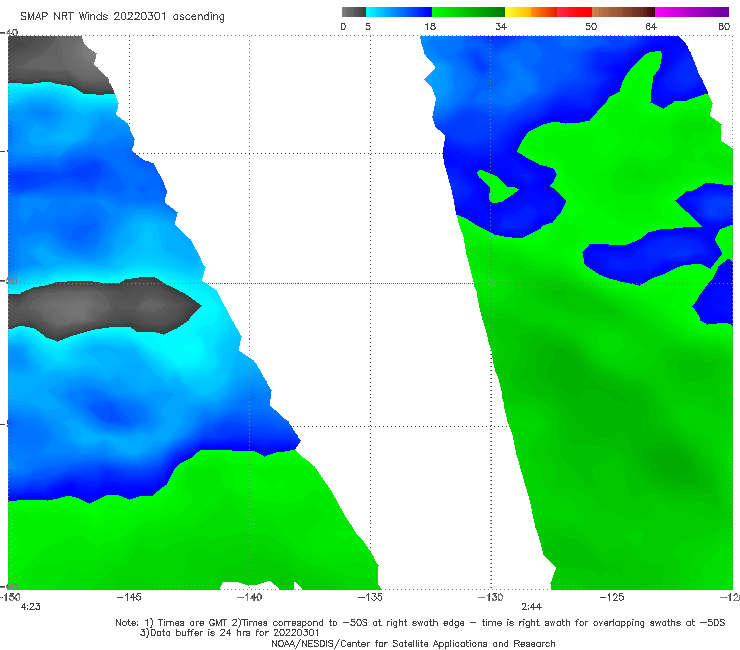Click the note line 'Times are GMT'
740x650 pixels.
tap(193, 622)
